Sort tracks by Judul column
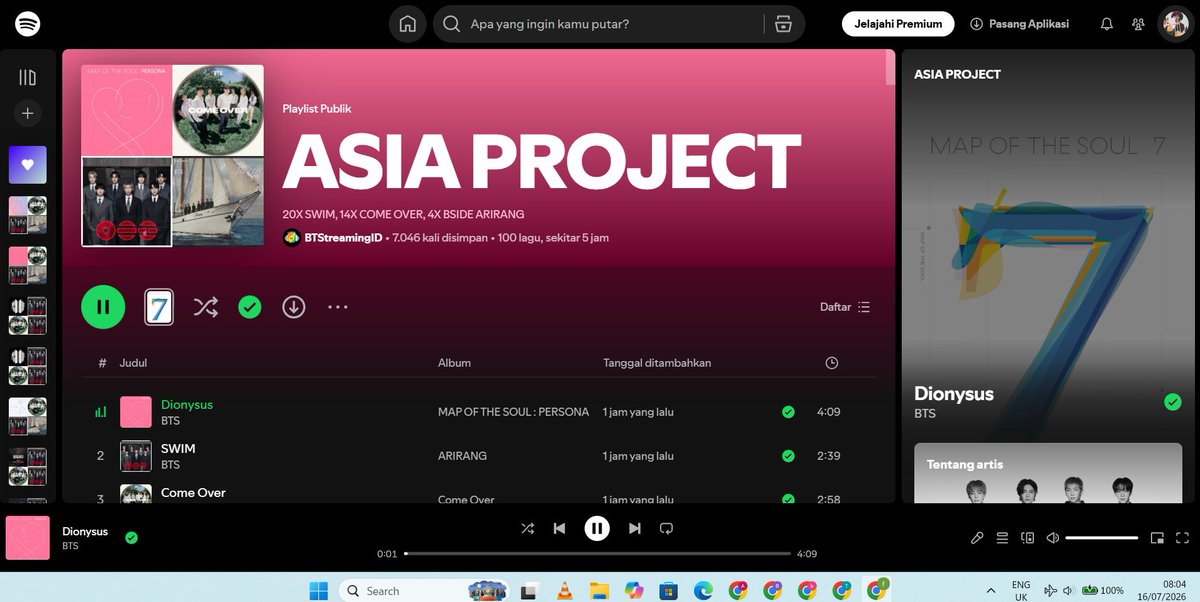1200x602 pixels. tap(133, 363)
